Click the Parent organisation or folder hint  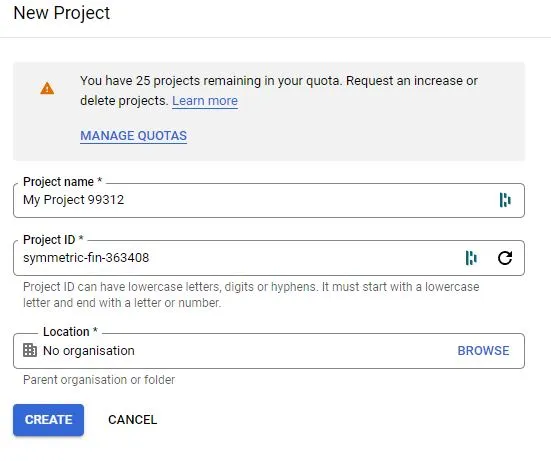point(99,380)
